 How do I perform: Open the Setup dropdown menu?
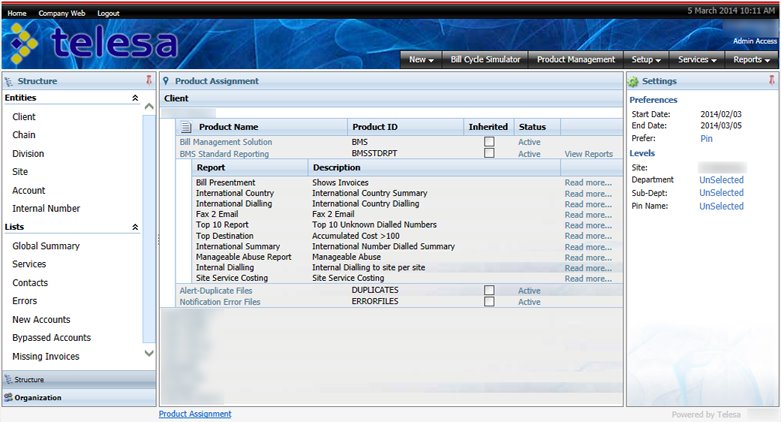click(647, 59)
